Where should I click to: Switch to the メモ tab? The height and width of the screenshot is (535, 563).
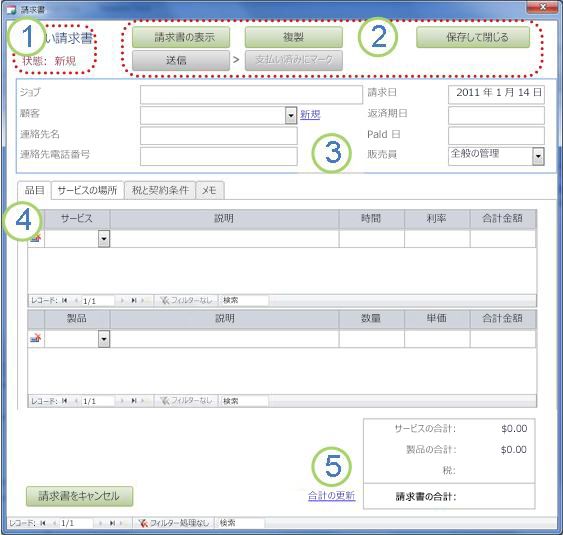click(x=210, y=190)
